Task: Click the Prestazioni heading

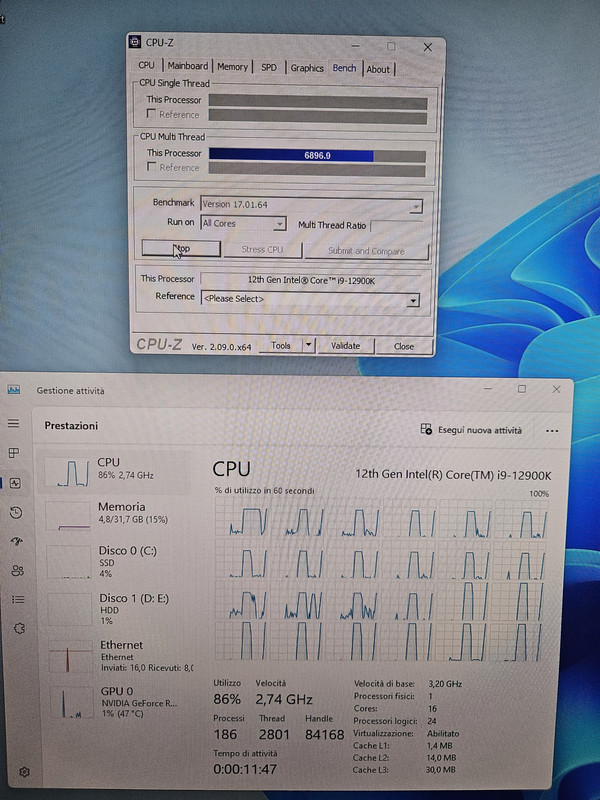Action: tap(71, 426)
